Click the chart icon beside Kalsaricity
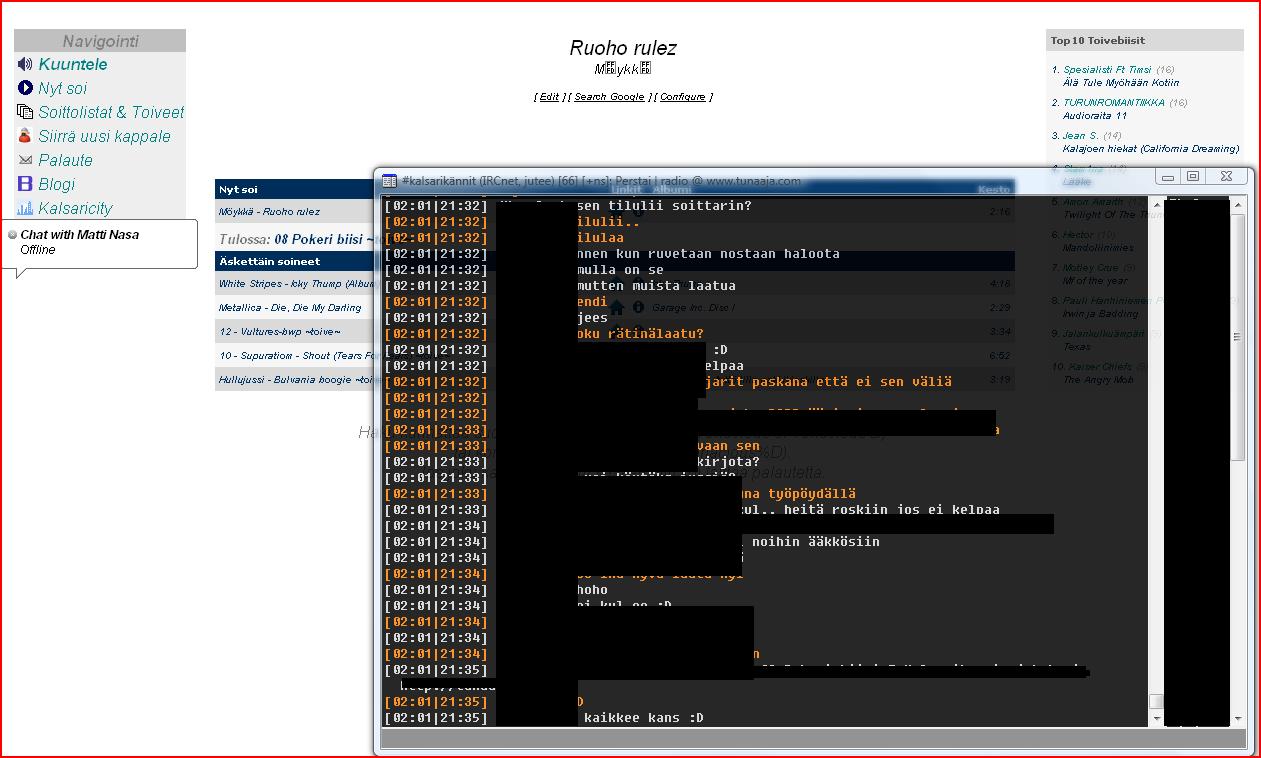The height and width of the screenshot is (758, 1261). tap(25, 208)
